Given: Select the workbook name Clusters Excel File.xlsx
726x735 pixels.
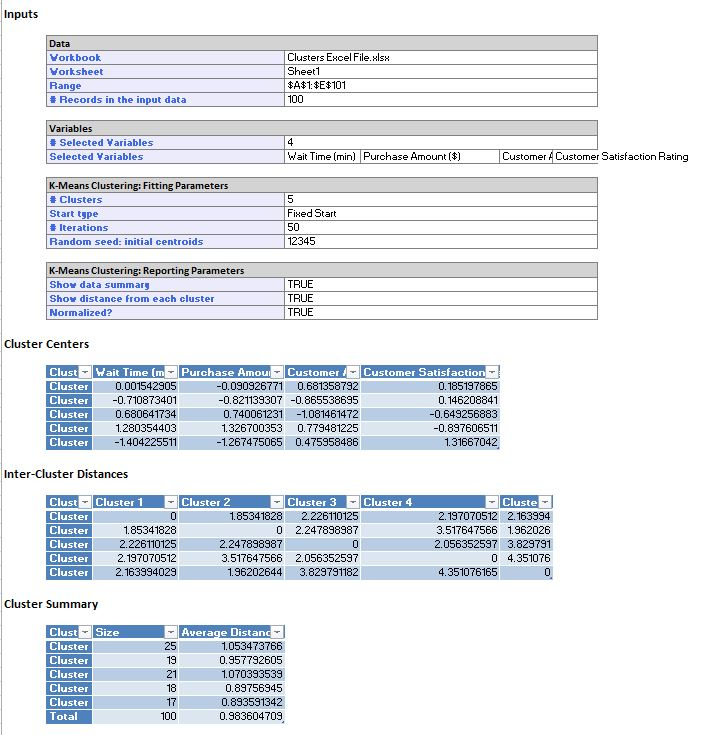Looking at the screenshot, I should click(441, 58).
